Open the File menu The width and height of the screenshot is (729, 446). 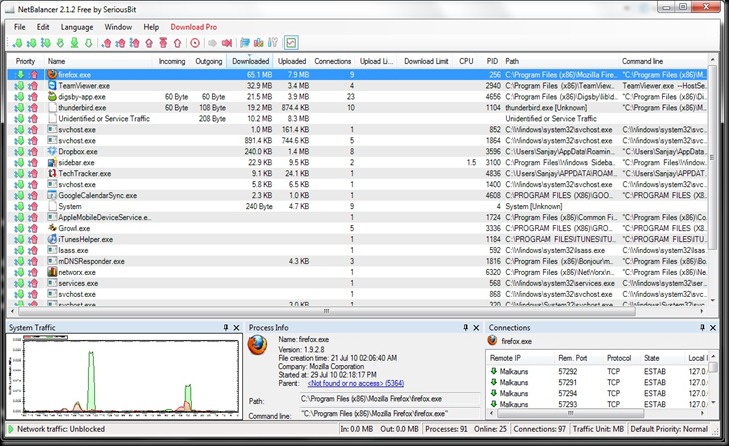coord(19,26)
